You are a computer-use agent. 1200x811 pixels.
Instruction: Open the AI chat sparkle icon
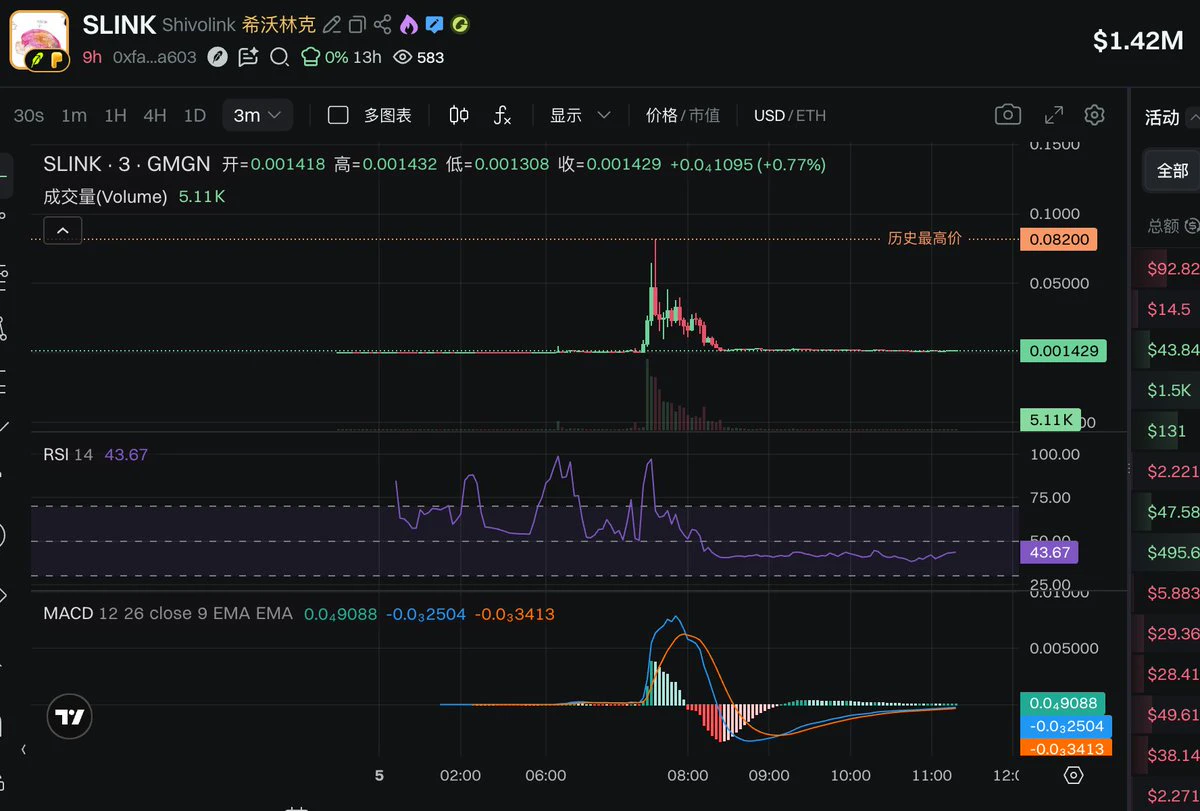click(x=248, y=57)
